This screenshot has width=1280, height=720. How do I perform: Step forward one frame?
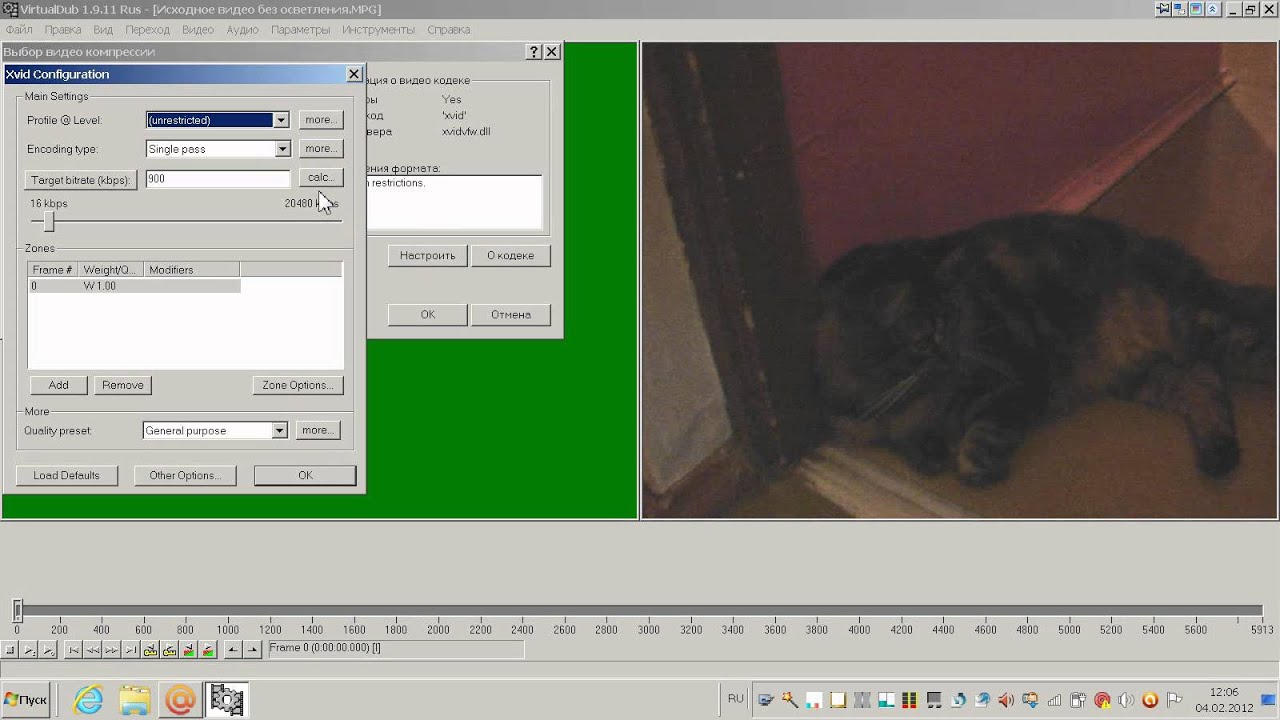point(111,650)
